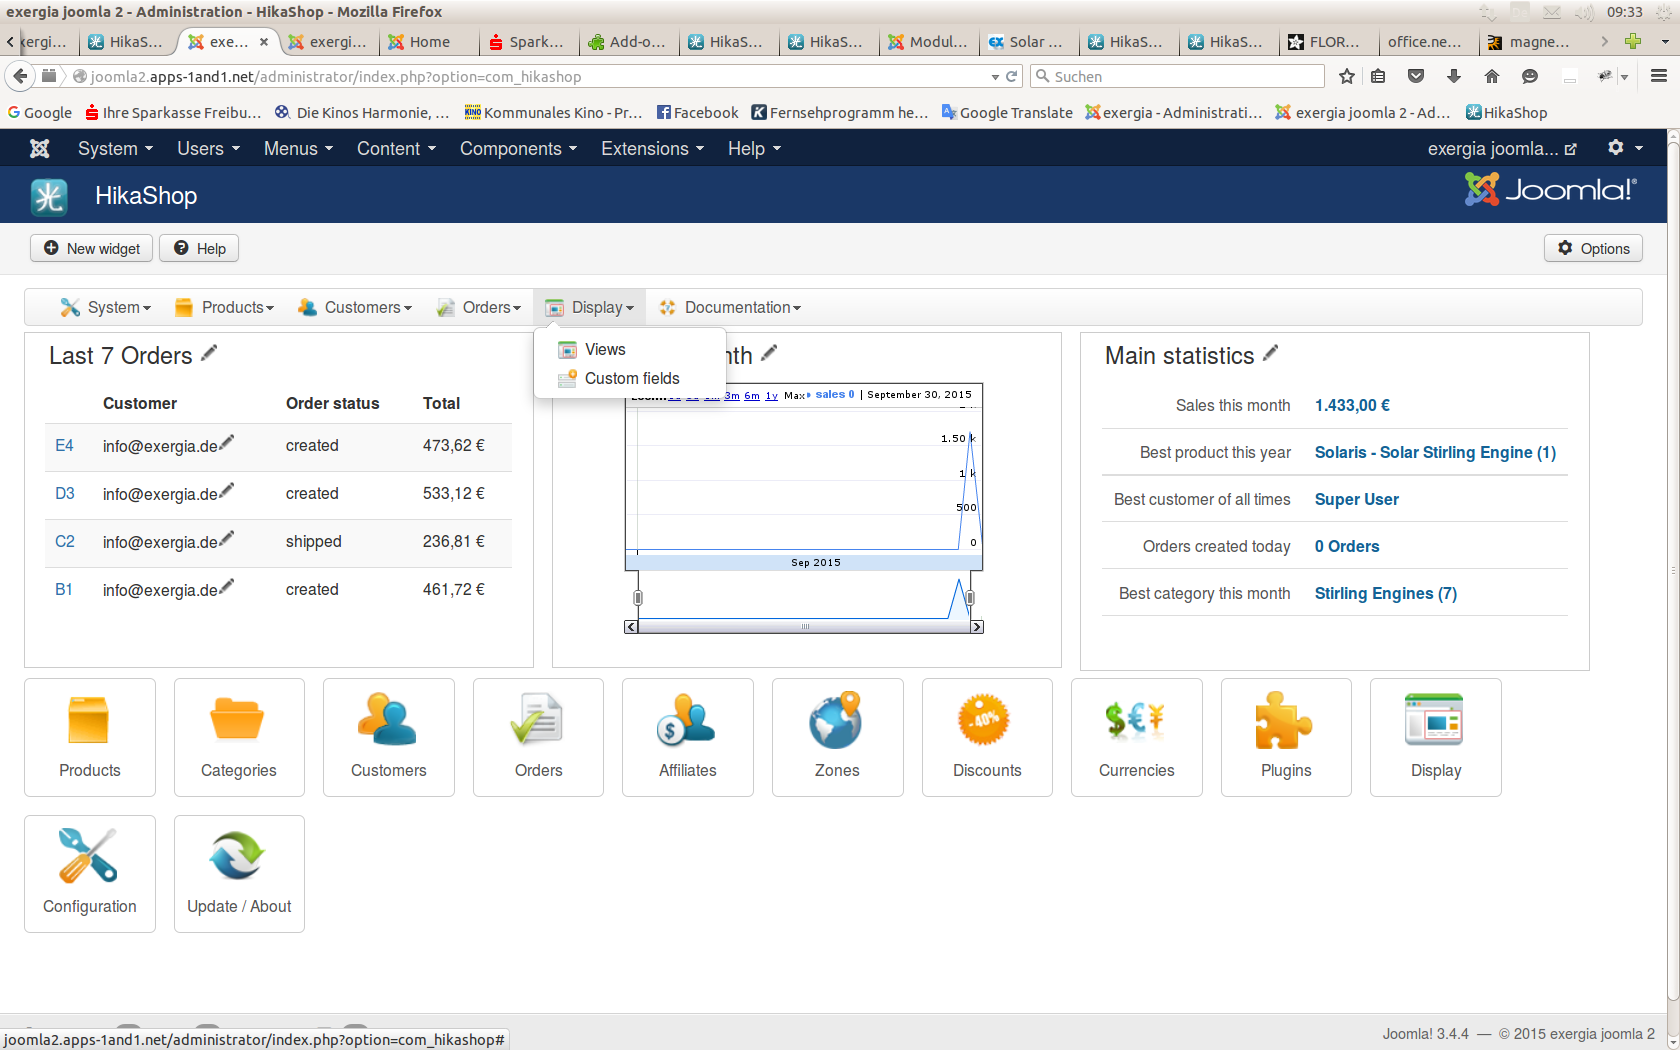Image resolution: width=1680 pixels, height=1050 pixels.
Task: Open order D3 link
Action: click(64, 494)
